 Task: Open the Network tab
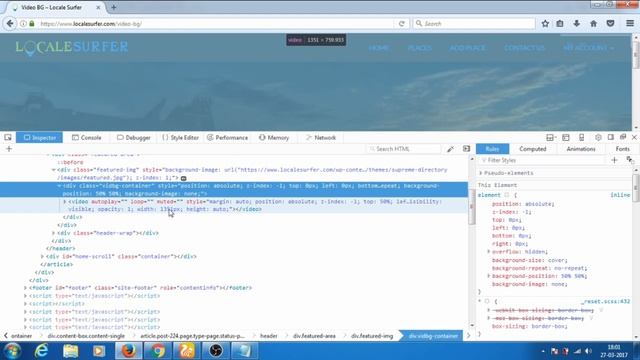click(321, 138)
